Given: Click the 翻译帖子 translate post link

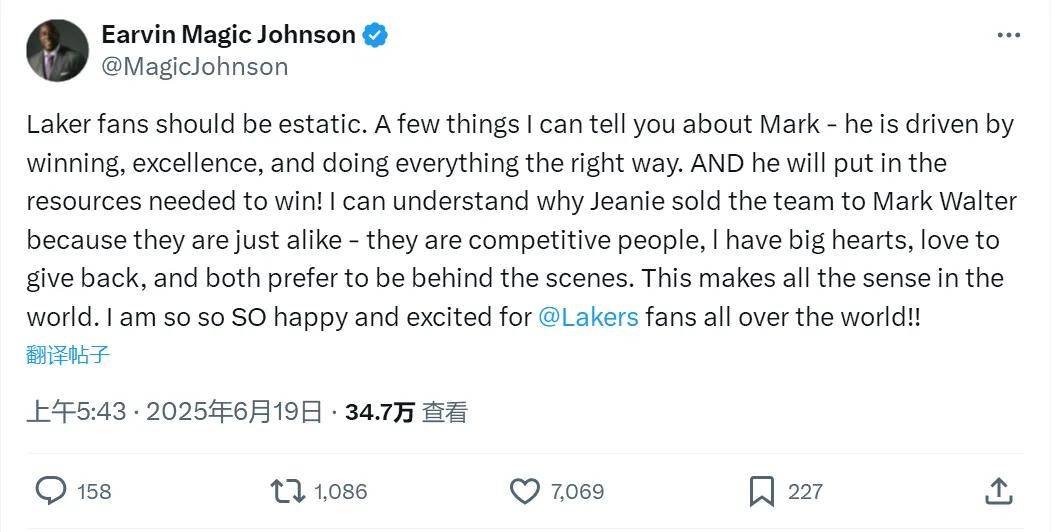Looking at the screenshot, I should pyautogui.click(x=67, y=353).
